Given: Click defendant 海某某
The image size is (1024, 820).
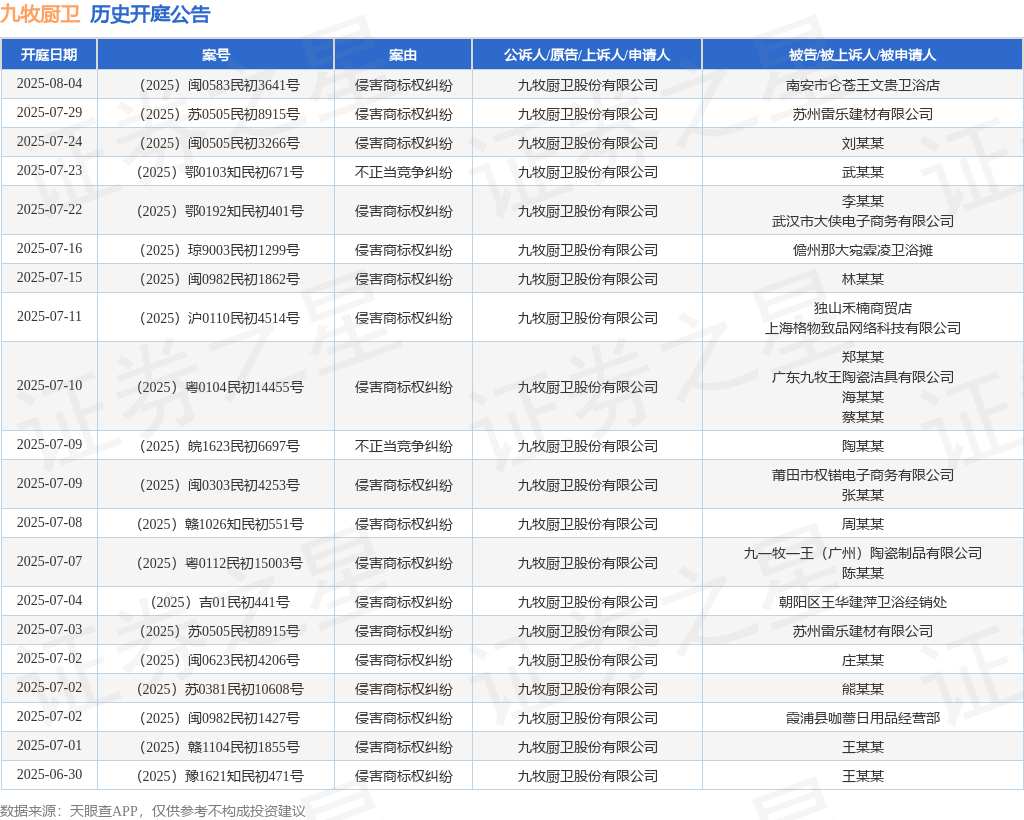Looking at the screenshot, I should [863, 397].
